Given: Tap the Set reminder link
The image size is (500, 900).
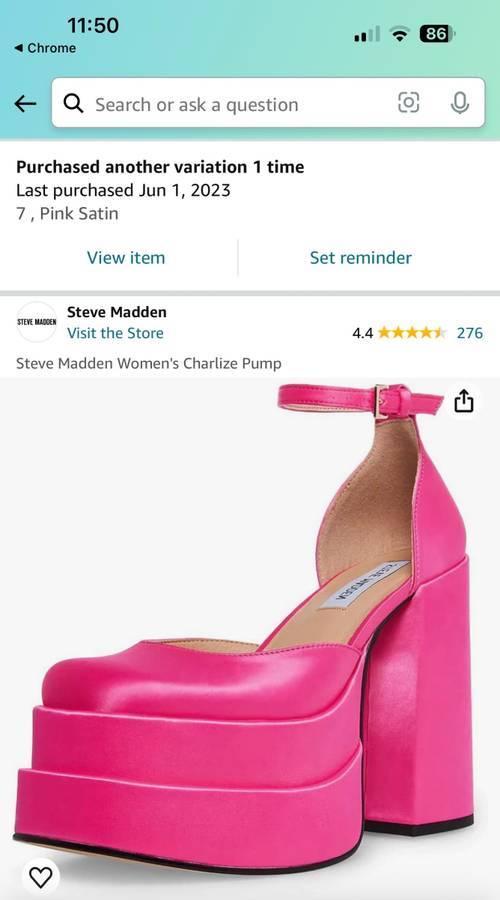Looking at the screenshot, I should [x=361, y=258].
